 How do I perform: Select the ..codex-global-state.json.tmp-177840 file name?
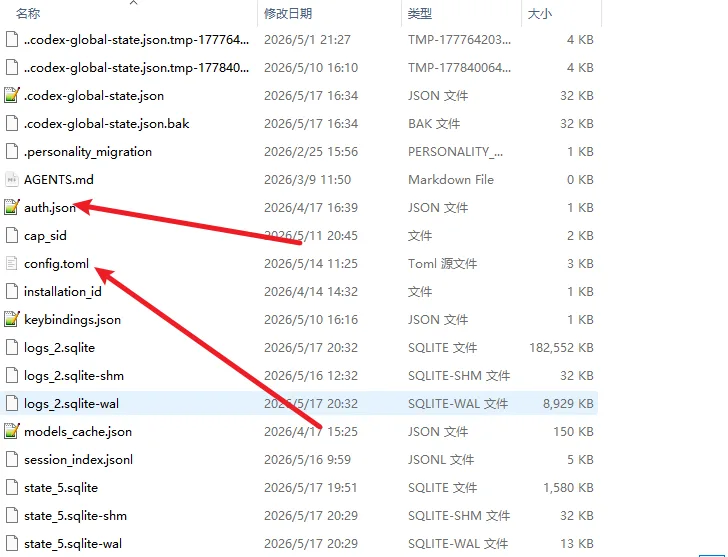pyautogui.click(x=136, y=68)
